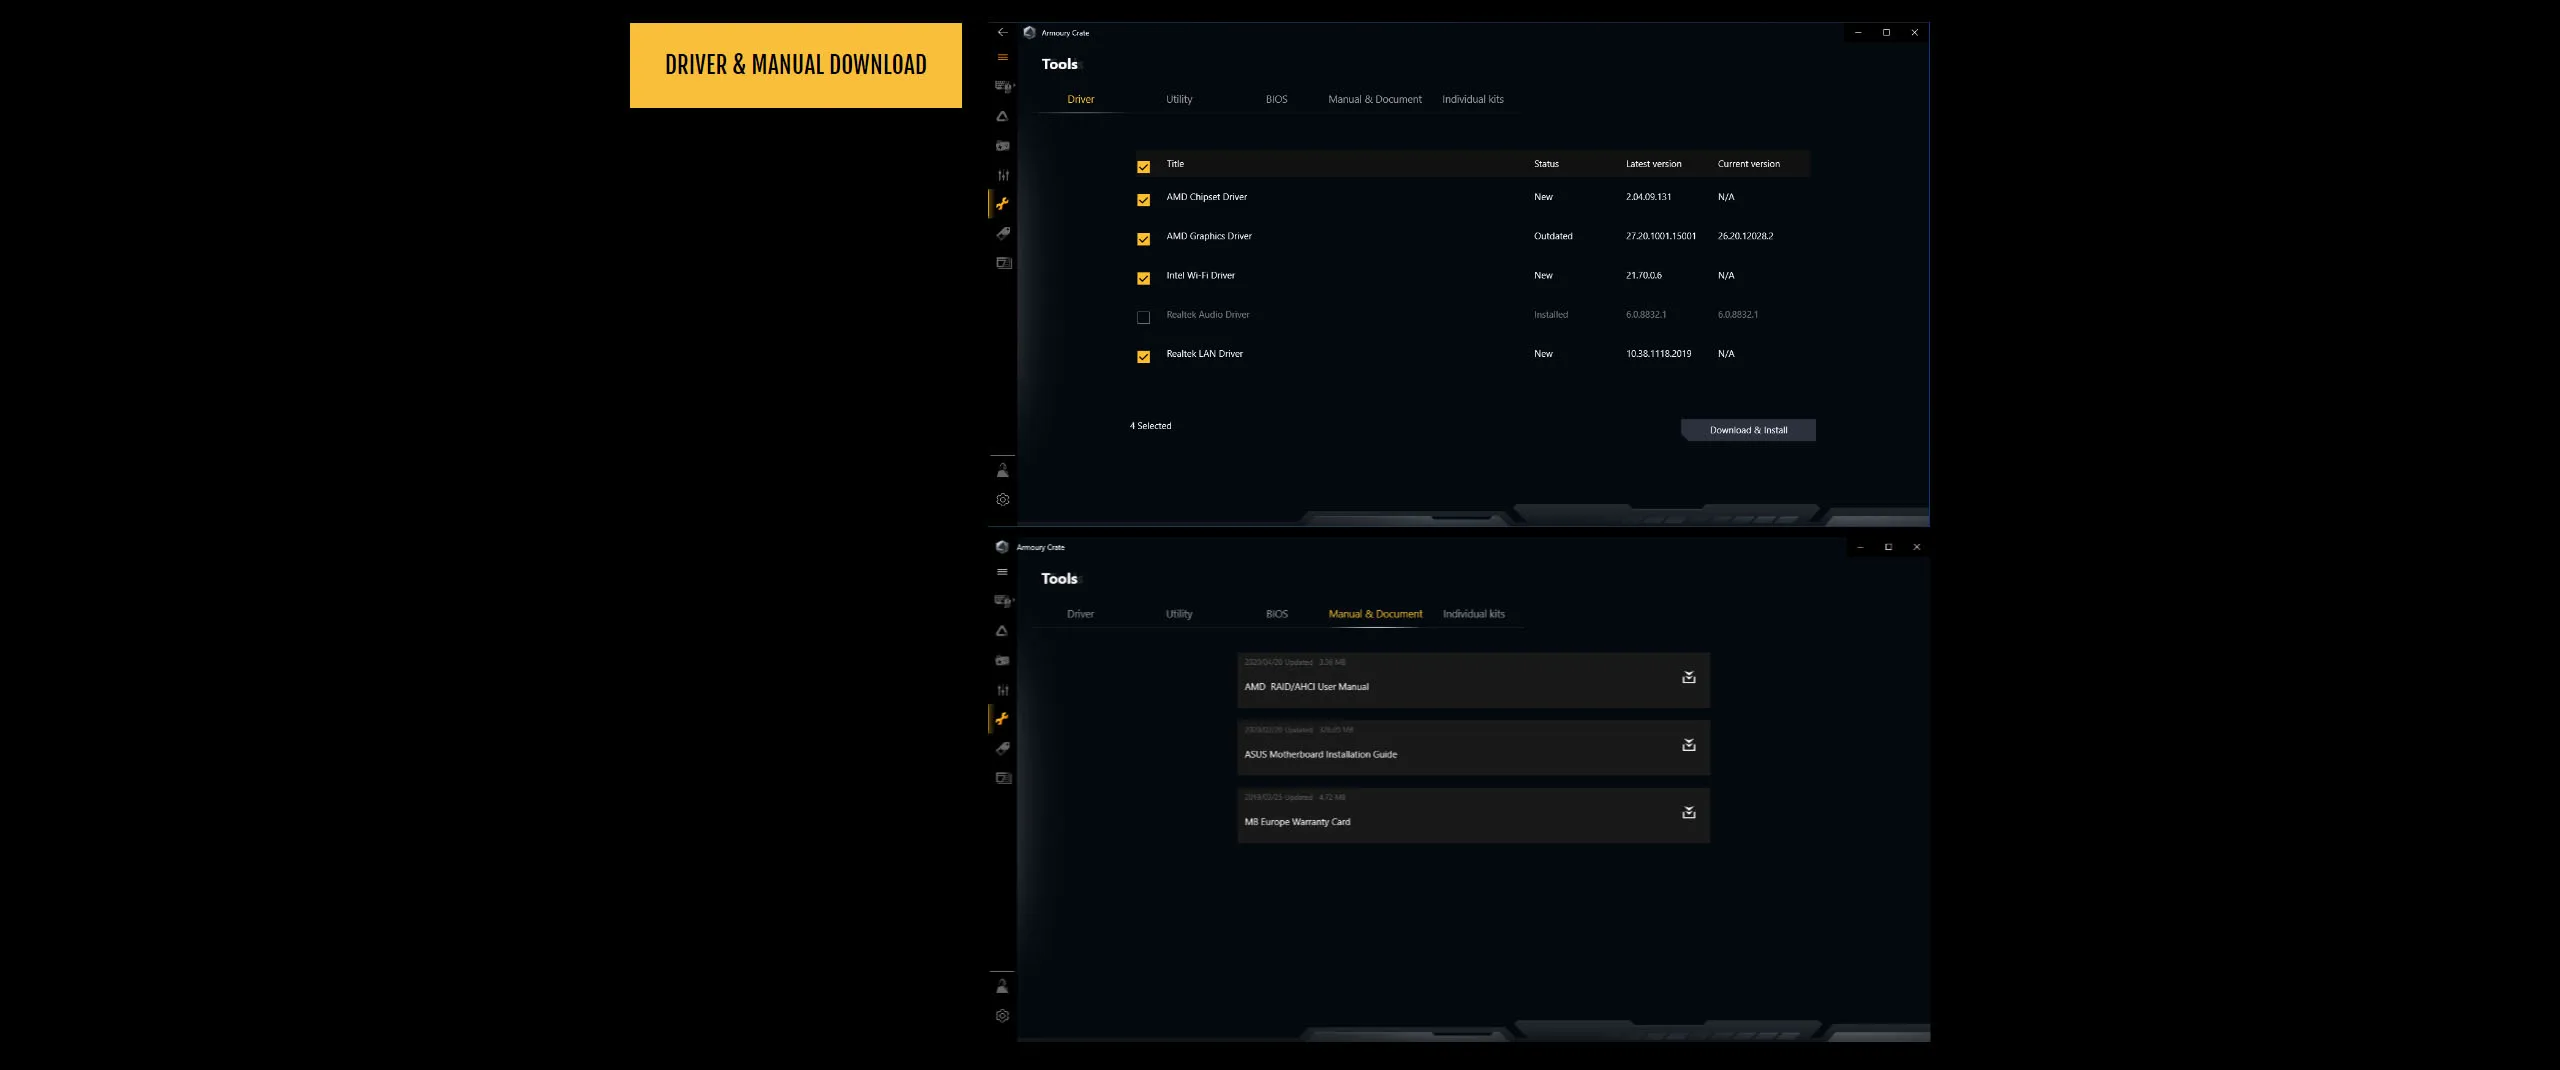Open the news icon in the Manual window sidebar
This screenshot has height=1070, width=2560.
click(1004, 778)
